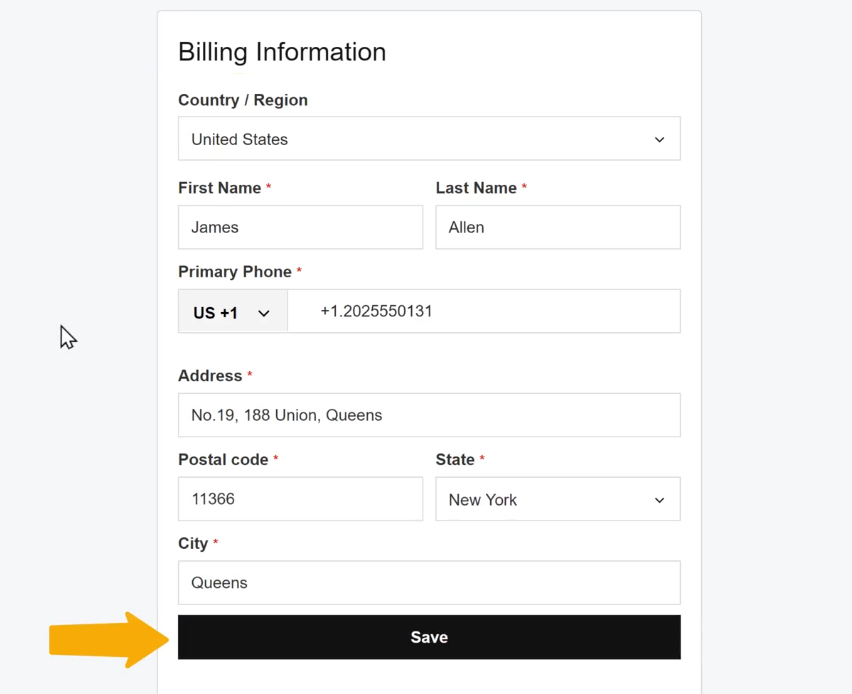Edit the phone number +1.2025550131 field
Screen dimensions: 852x694
click(484, 311)
